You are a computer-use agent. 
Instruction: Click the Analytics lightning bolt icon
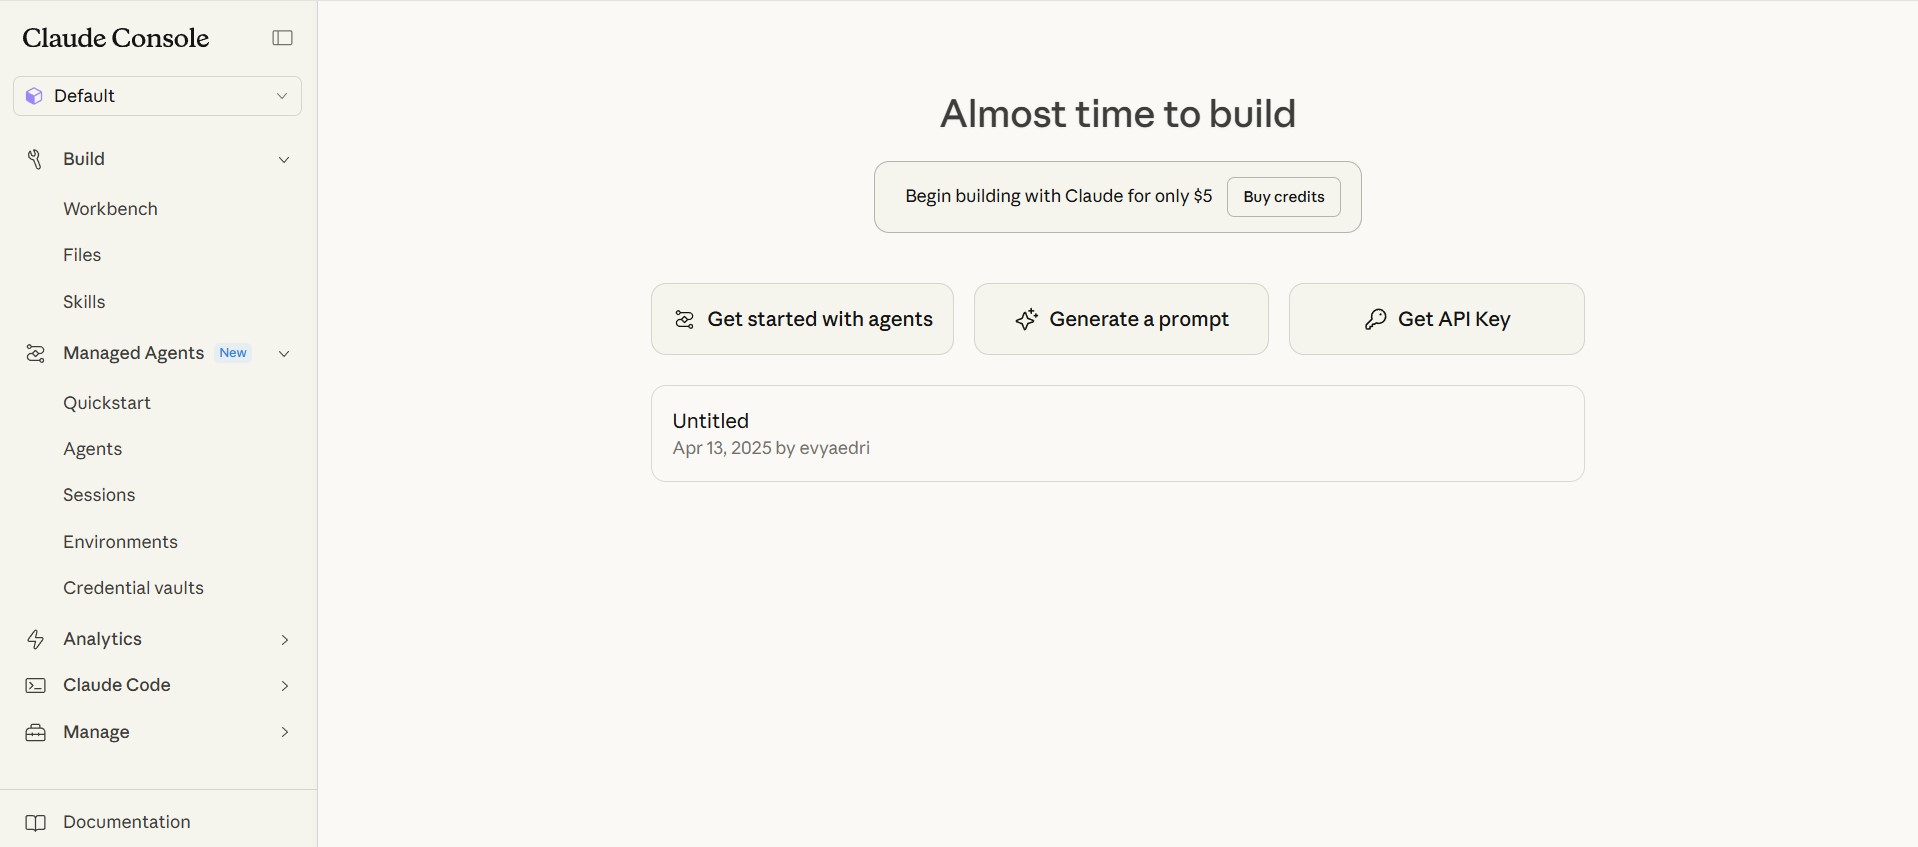[35, 639]
